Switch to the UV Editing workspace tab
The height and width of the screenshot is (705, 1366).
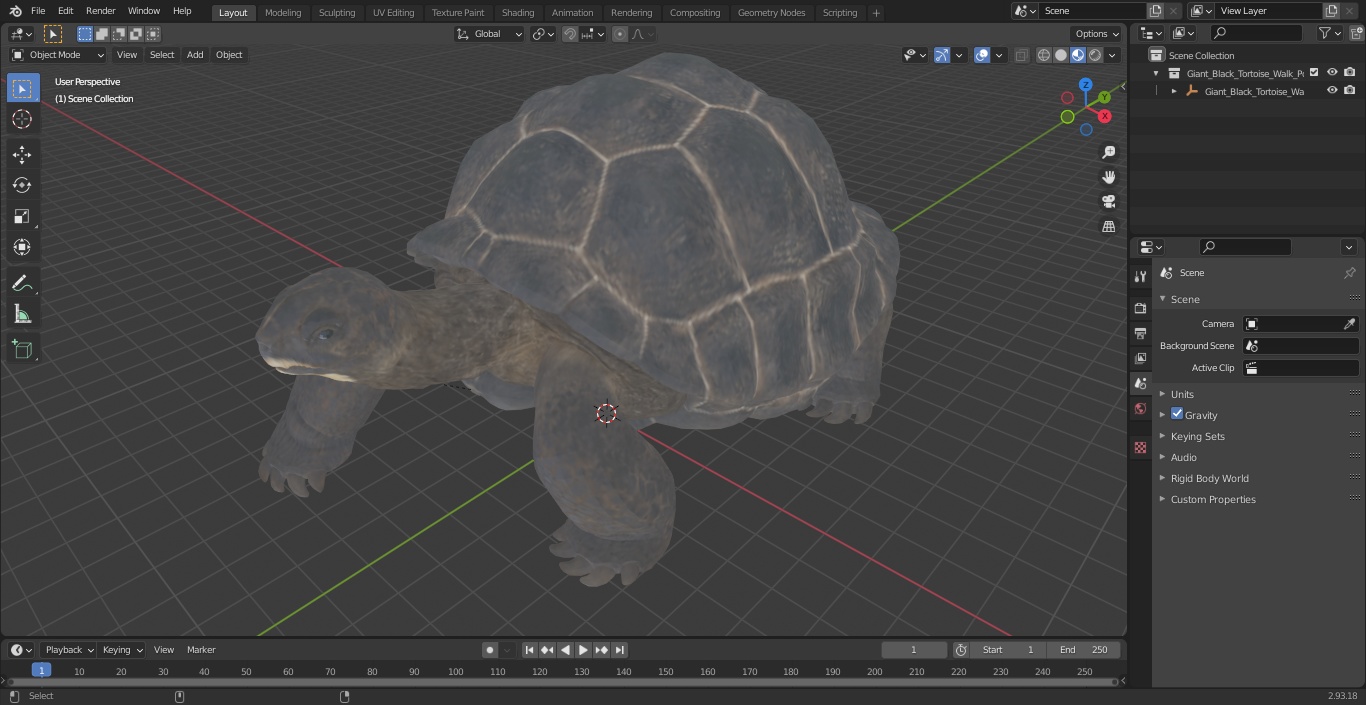click(x=393, y=12)
